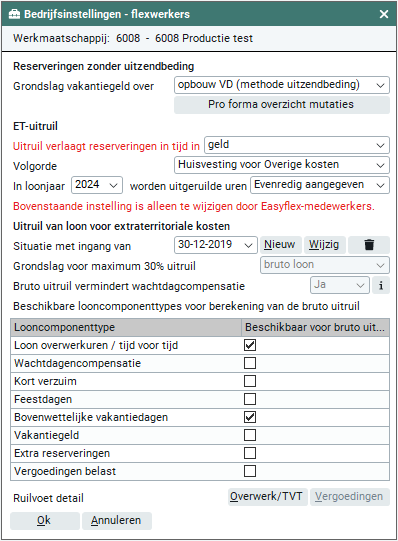
Task: Delete situation with the trash can icon
Action: 369,245
